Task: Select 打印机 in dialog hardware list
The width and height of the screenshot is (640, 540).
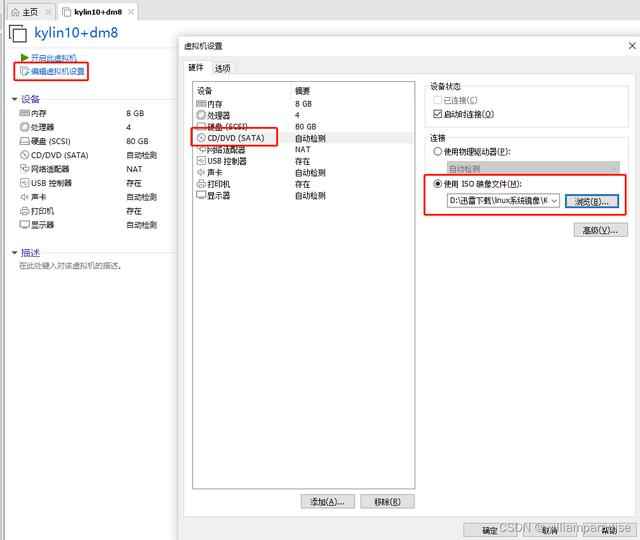Action: point(304,184)
